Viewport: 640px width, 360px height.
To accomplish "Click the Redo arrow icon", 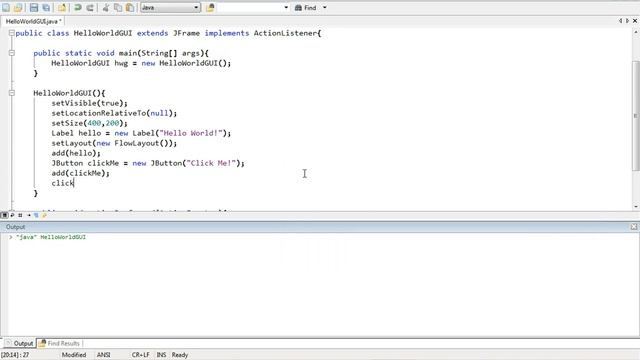I will click(90, 7).
